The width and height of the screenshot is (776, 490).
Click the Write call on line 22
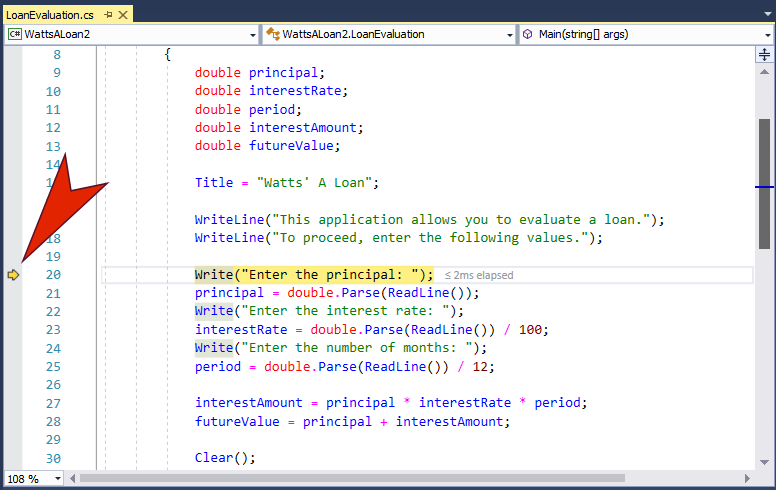214,311
